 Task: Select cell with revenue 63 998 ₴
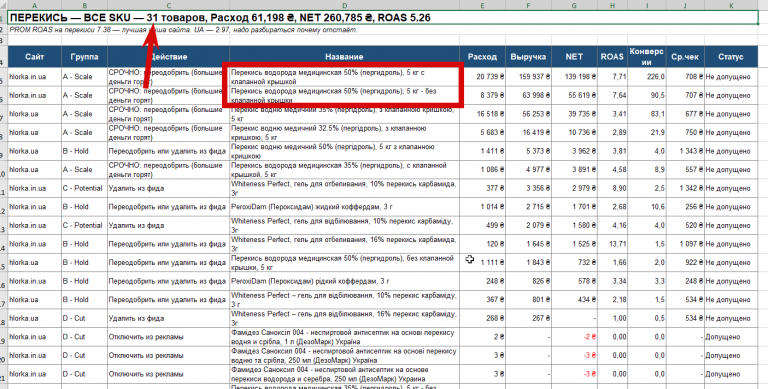pyautogui.click(x=528, y=96)
